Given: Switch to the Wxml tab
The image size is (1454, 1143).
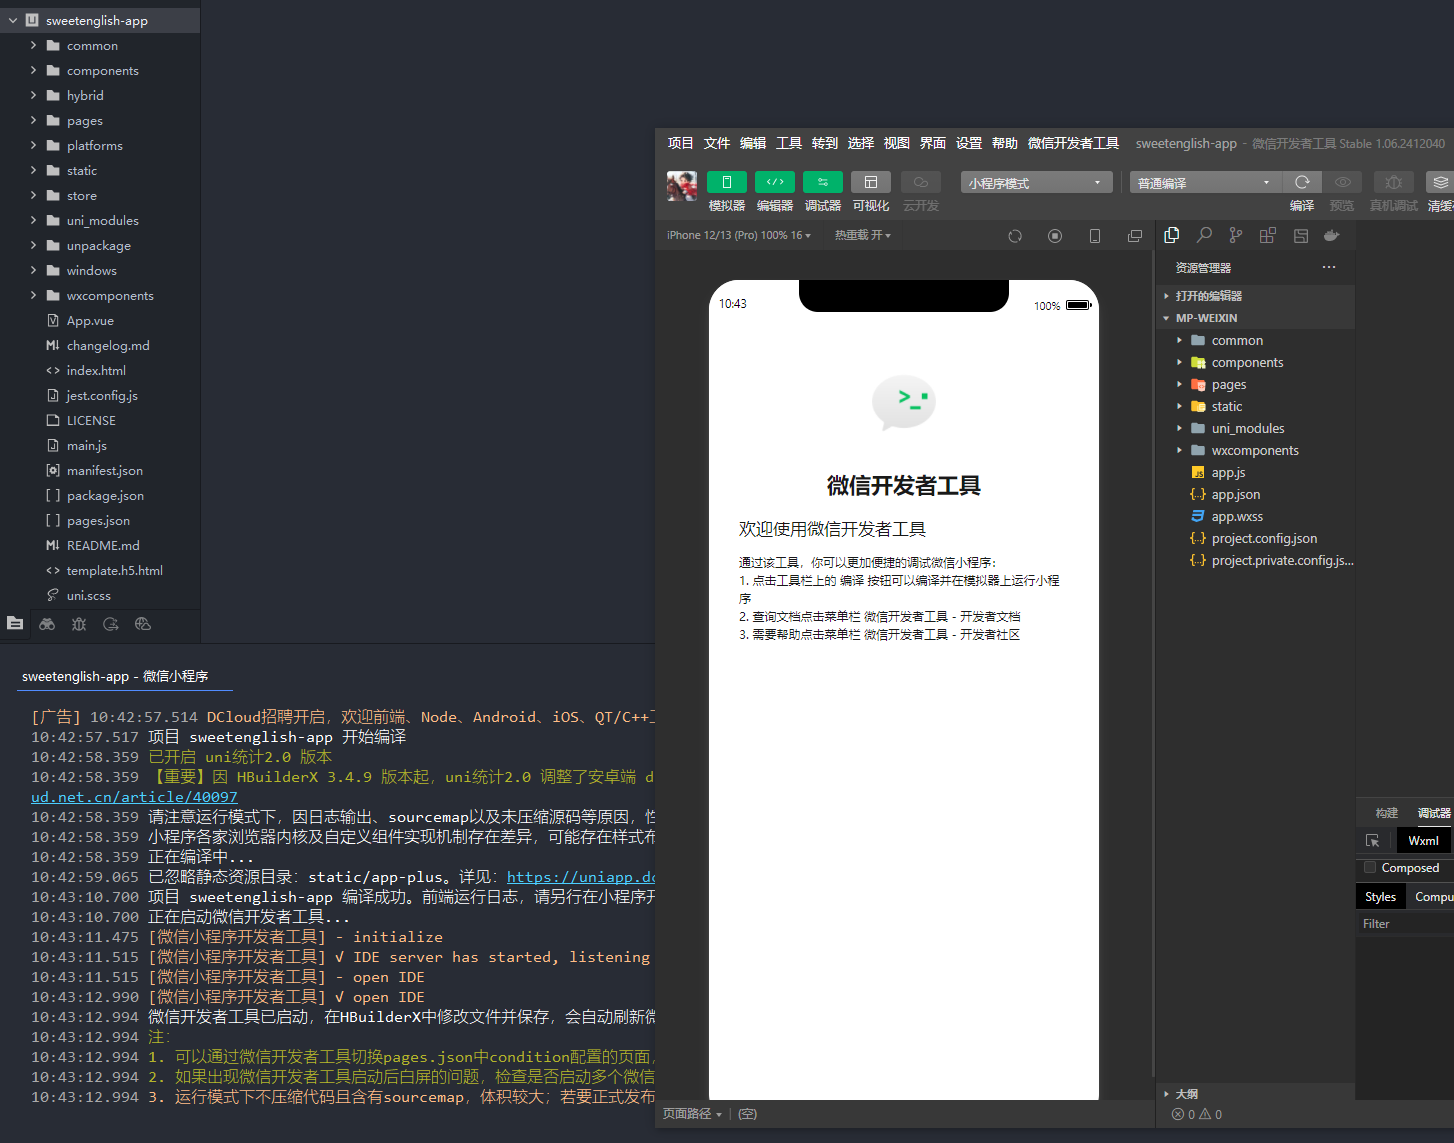Looking at the screenshot, I should [1423, 841].
